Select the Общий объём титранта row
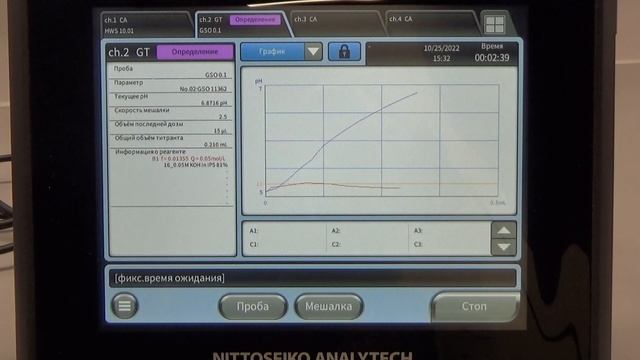640x360 pixels. [x=171, y=141]
